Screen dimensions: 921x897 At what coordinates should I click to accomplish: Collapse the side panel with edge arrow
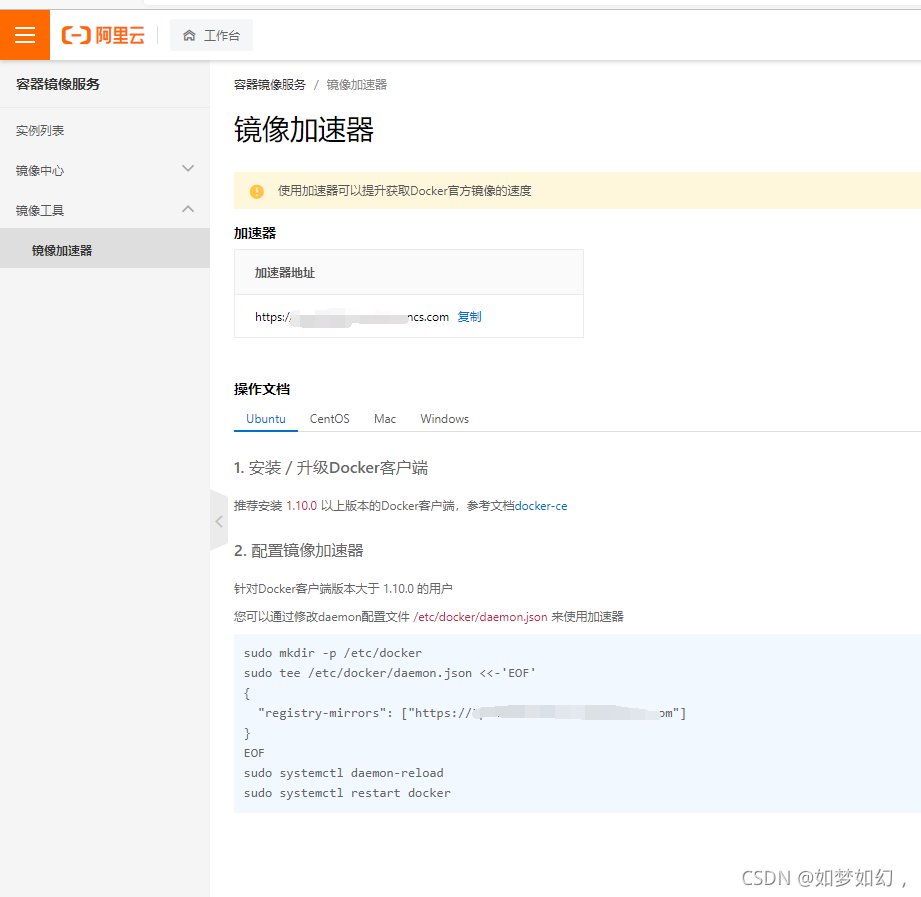click(x=219, y=521)
